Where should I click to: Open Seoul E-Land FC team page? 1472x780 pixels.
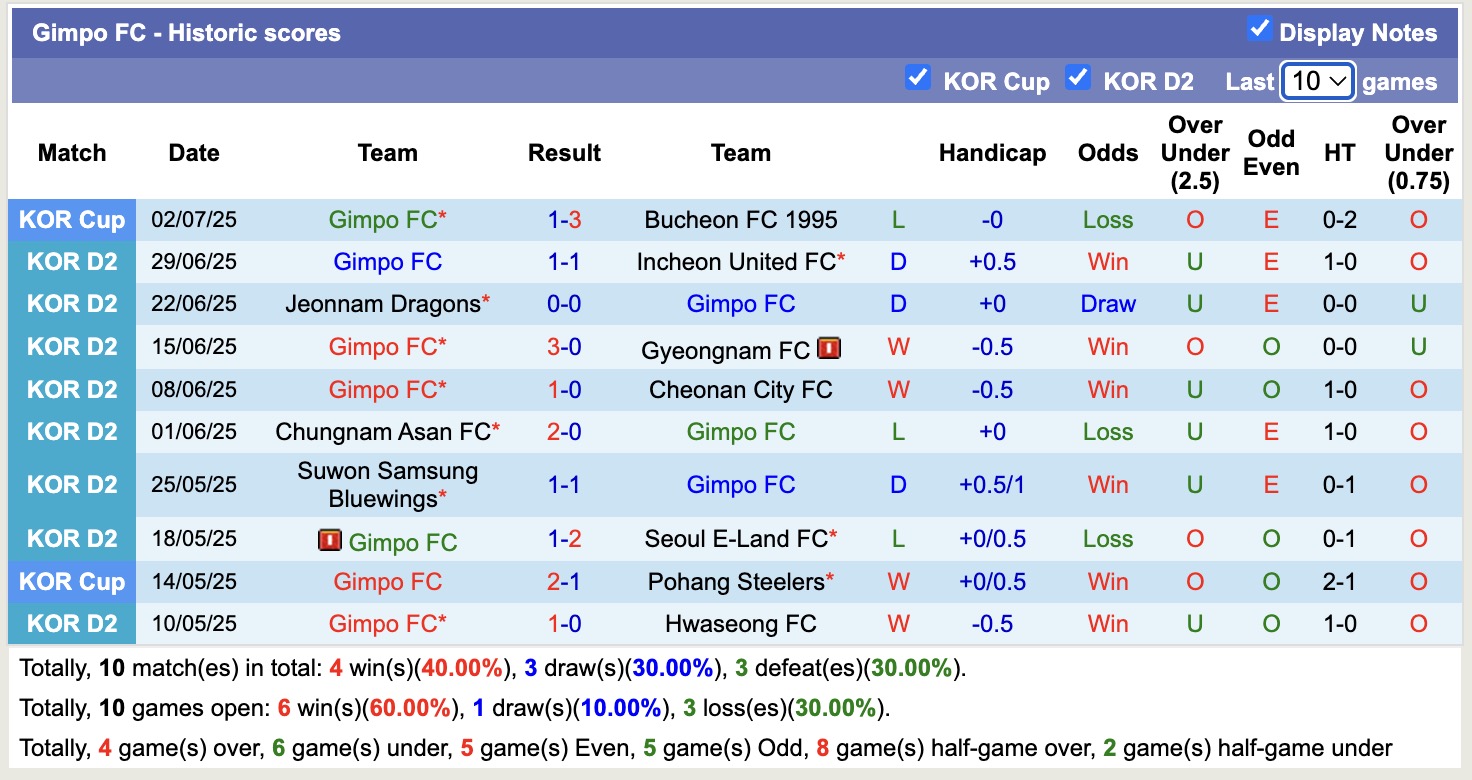735,539
